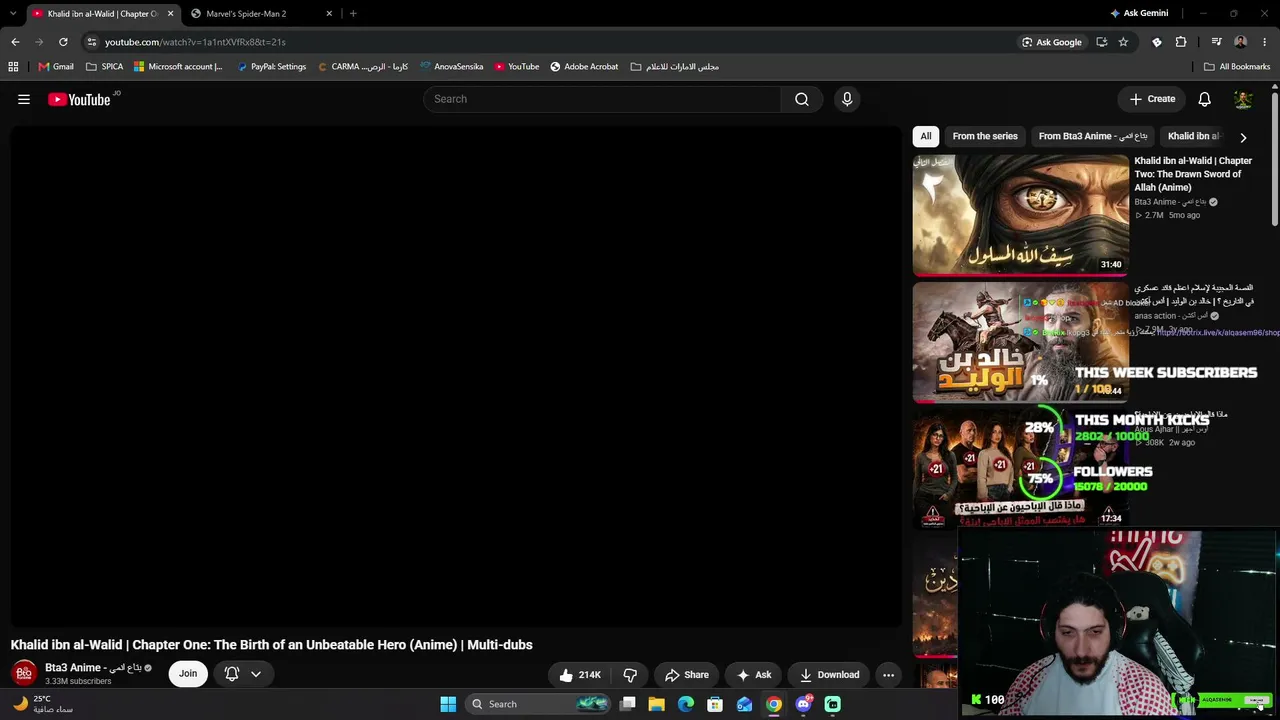Start voice search with the microphone
The height and width of the screenshot is (720, 1280).
[x=847, y=99]
